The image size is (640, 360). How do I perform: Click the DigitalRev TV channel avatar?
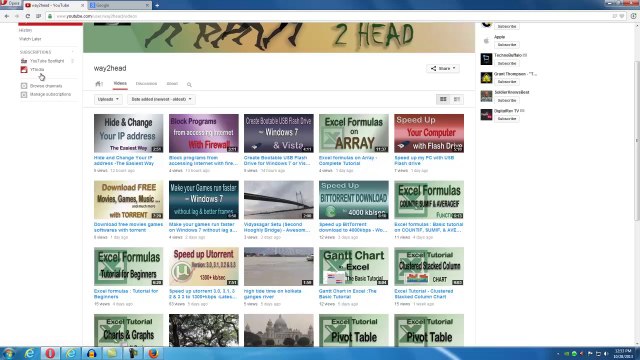(x=486, y=114)
